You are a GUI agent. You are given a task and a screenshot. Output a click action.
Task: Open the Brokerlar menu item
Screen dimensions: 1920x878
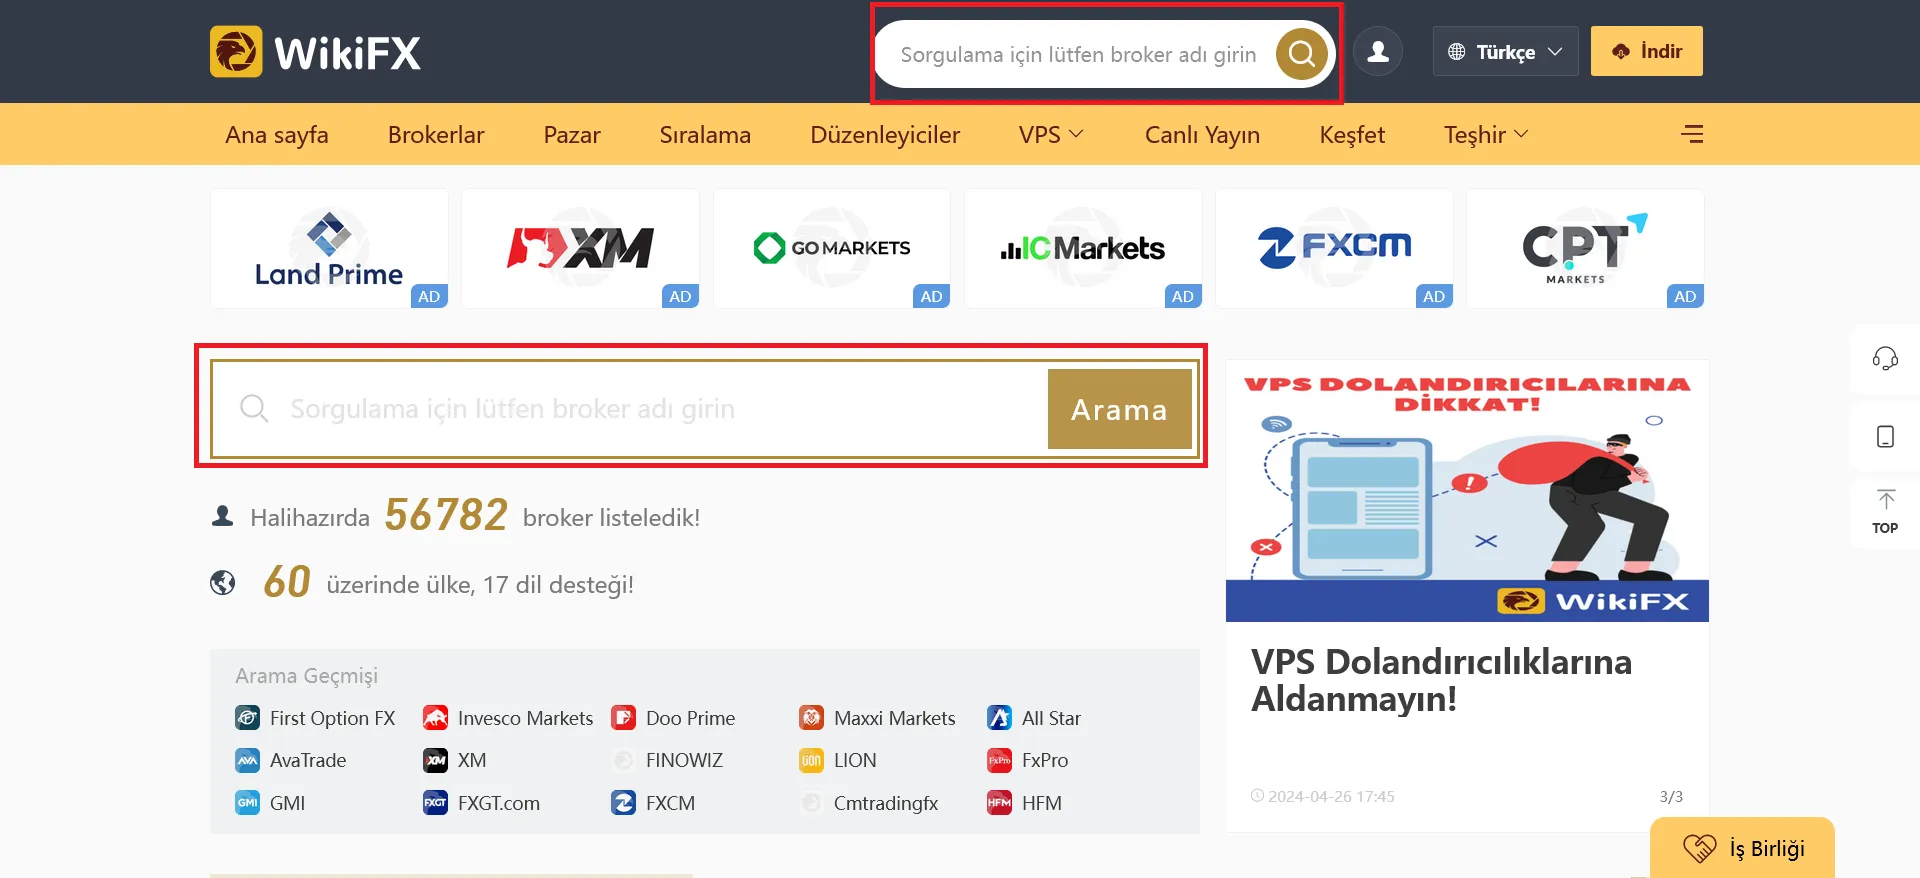pyautogui.click(x=436, y=134)
